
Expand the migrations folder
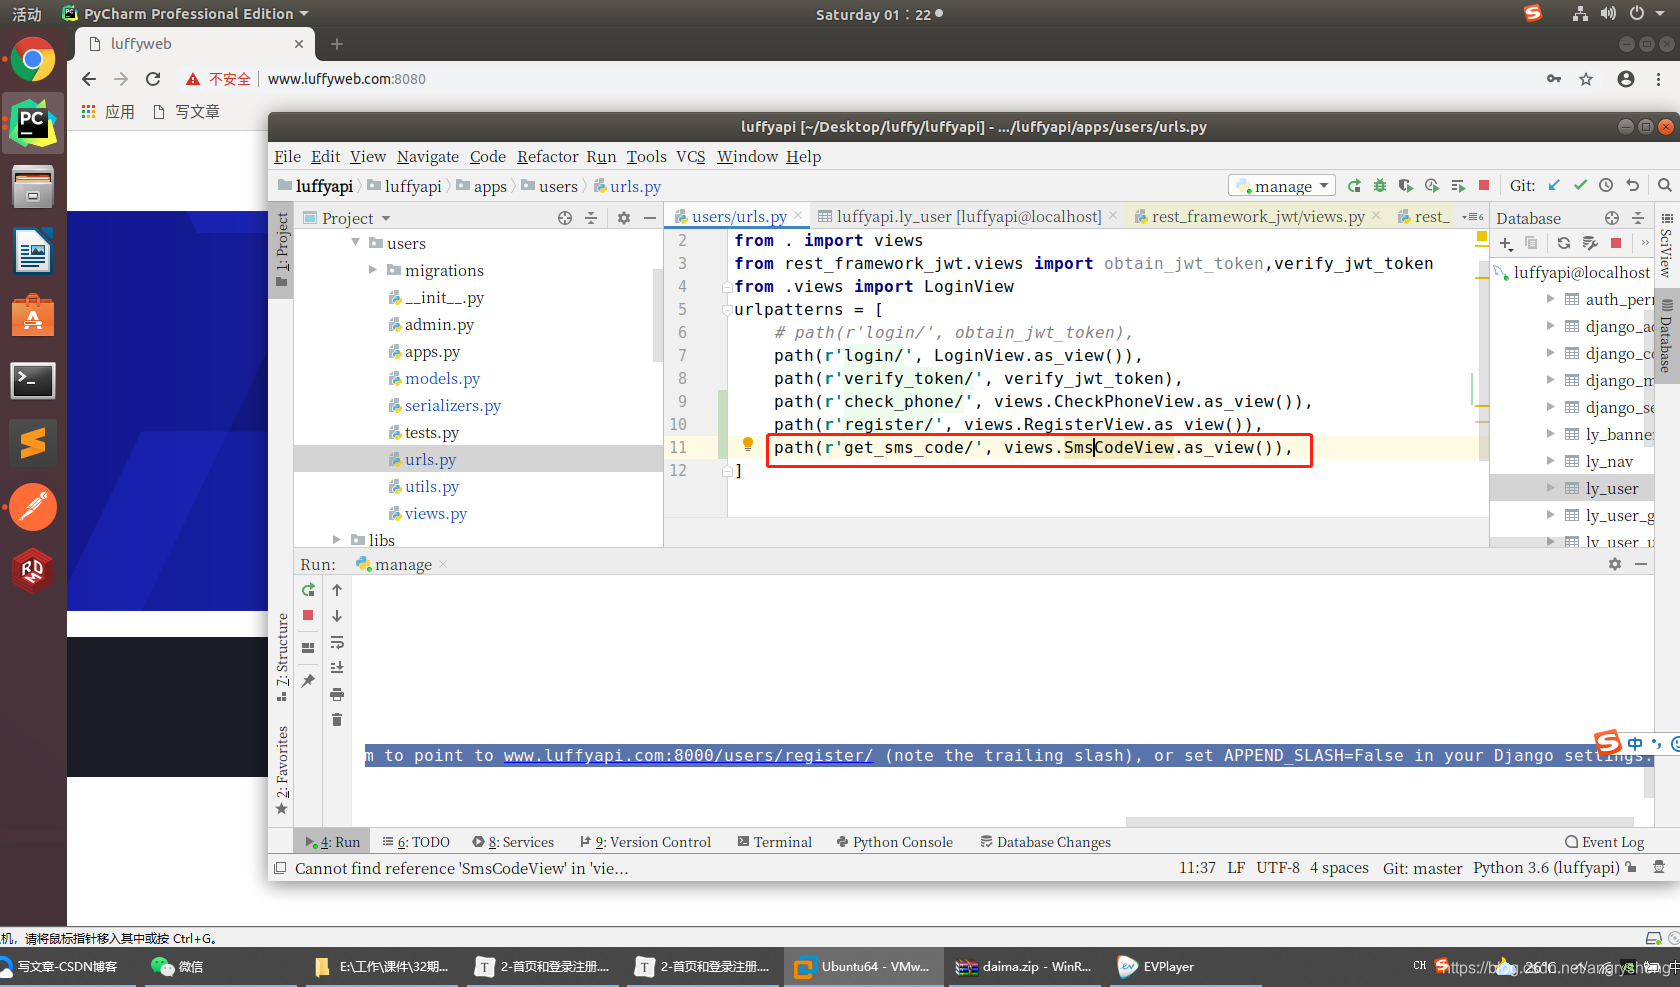click(373, 270)
